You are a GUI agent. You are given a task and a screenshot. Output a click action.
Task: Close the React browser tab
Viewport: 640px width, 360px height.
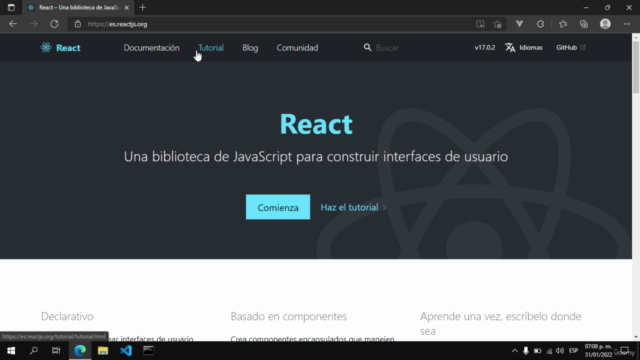tap(127, 7)
